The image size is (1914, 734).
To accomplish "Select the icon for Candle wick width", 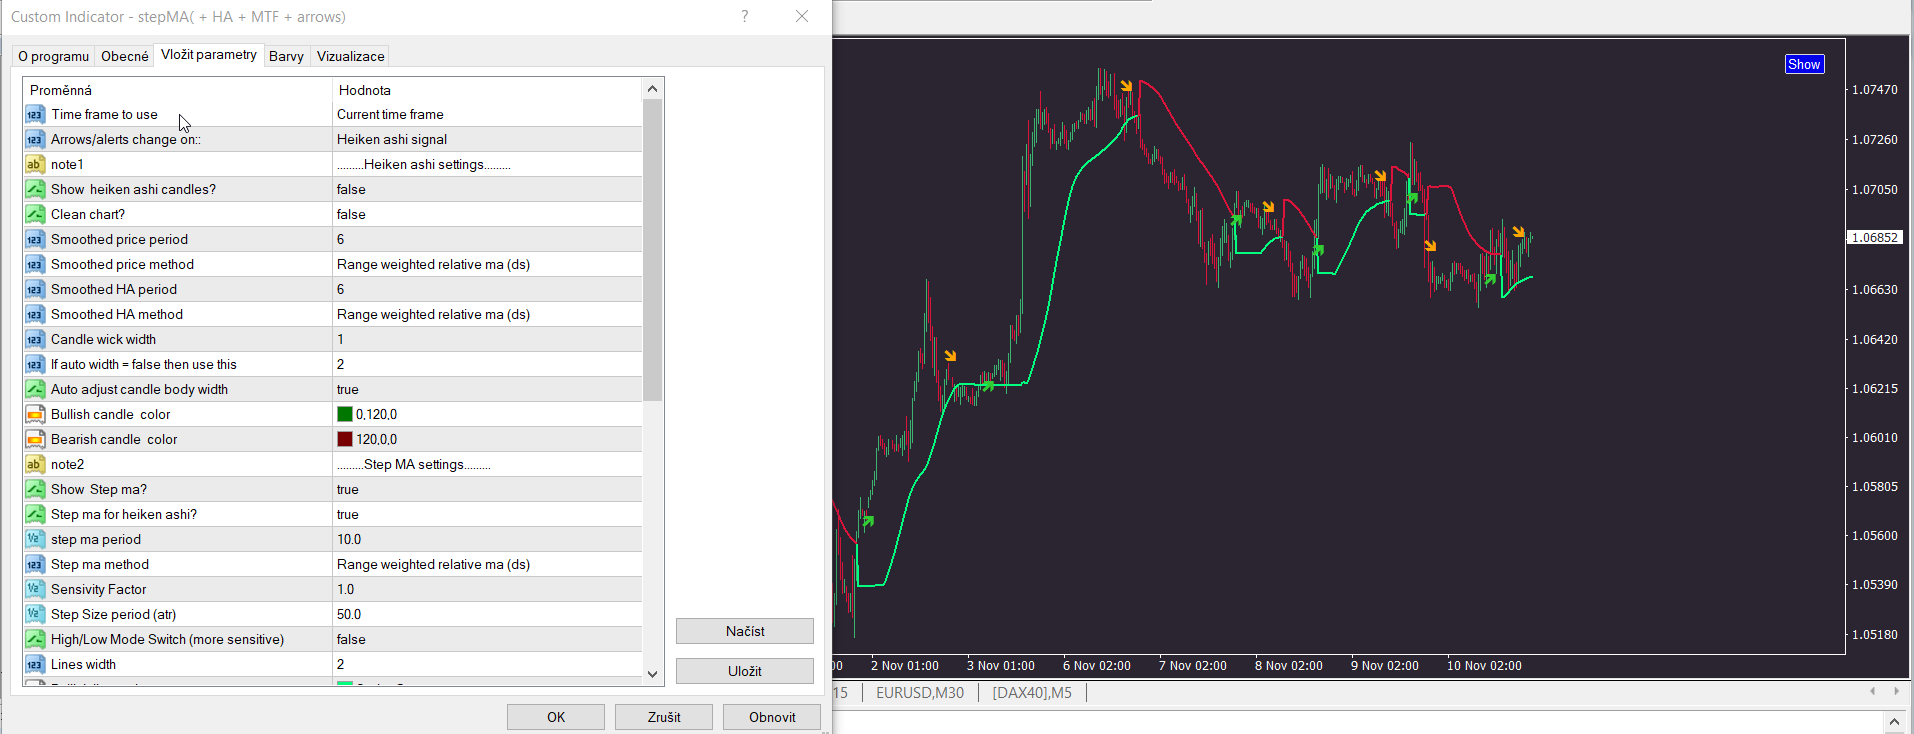I will coord(35,339).
